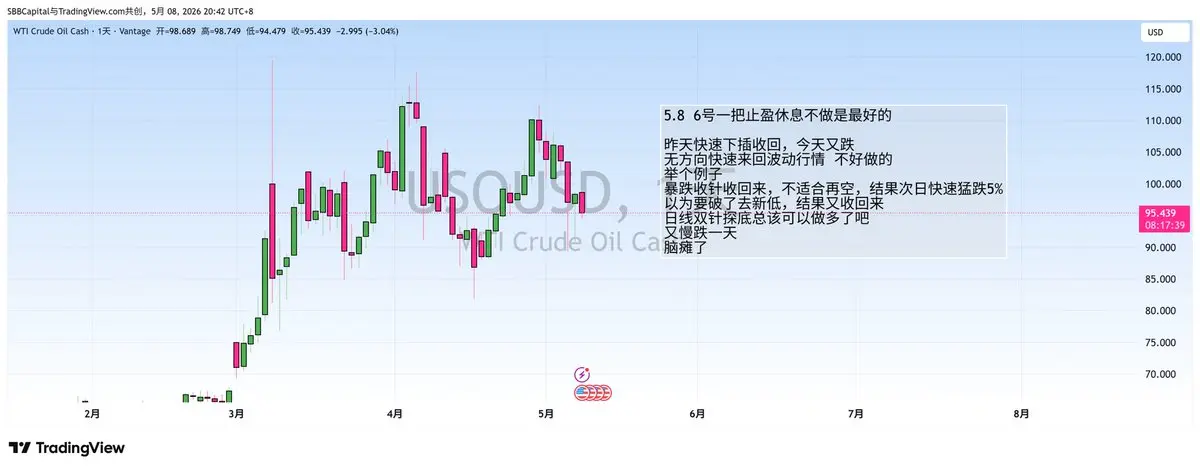Click the 120.000 level on price scale
The width and height of the screenshot is (1200, 470).
point(1162,57)
